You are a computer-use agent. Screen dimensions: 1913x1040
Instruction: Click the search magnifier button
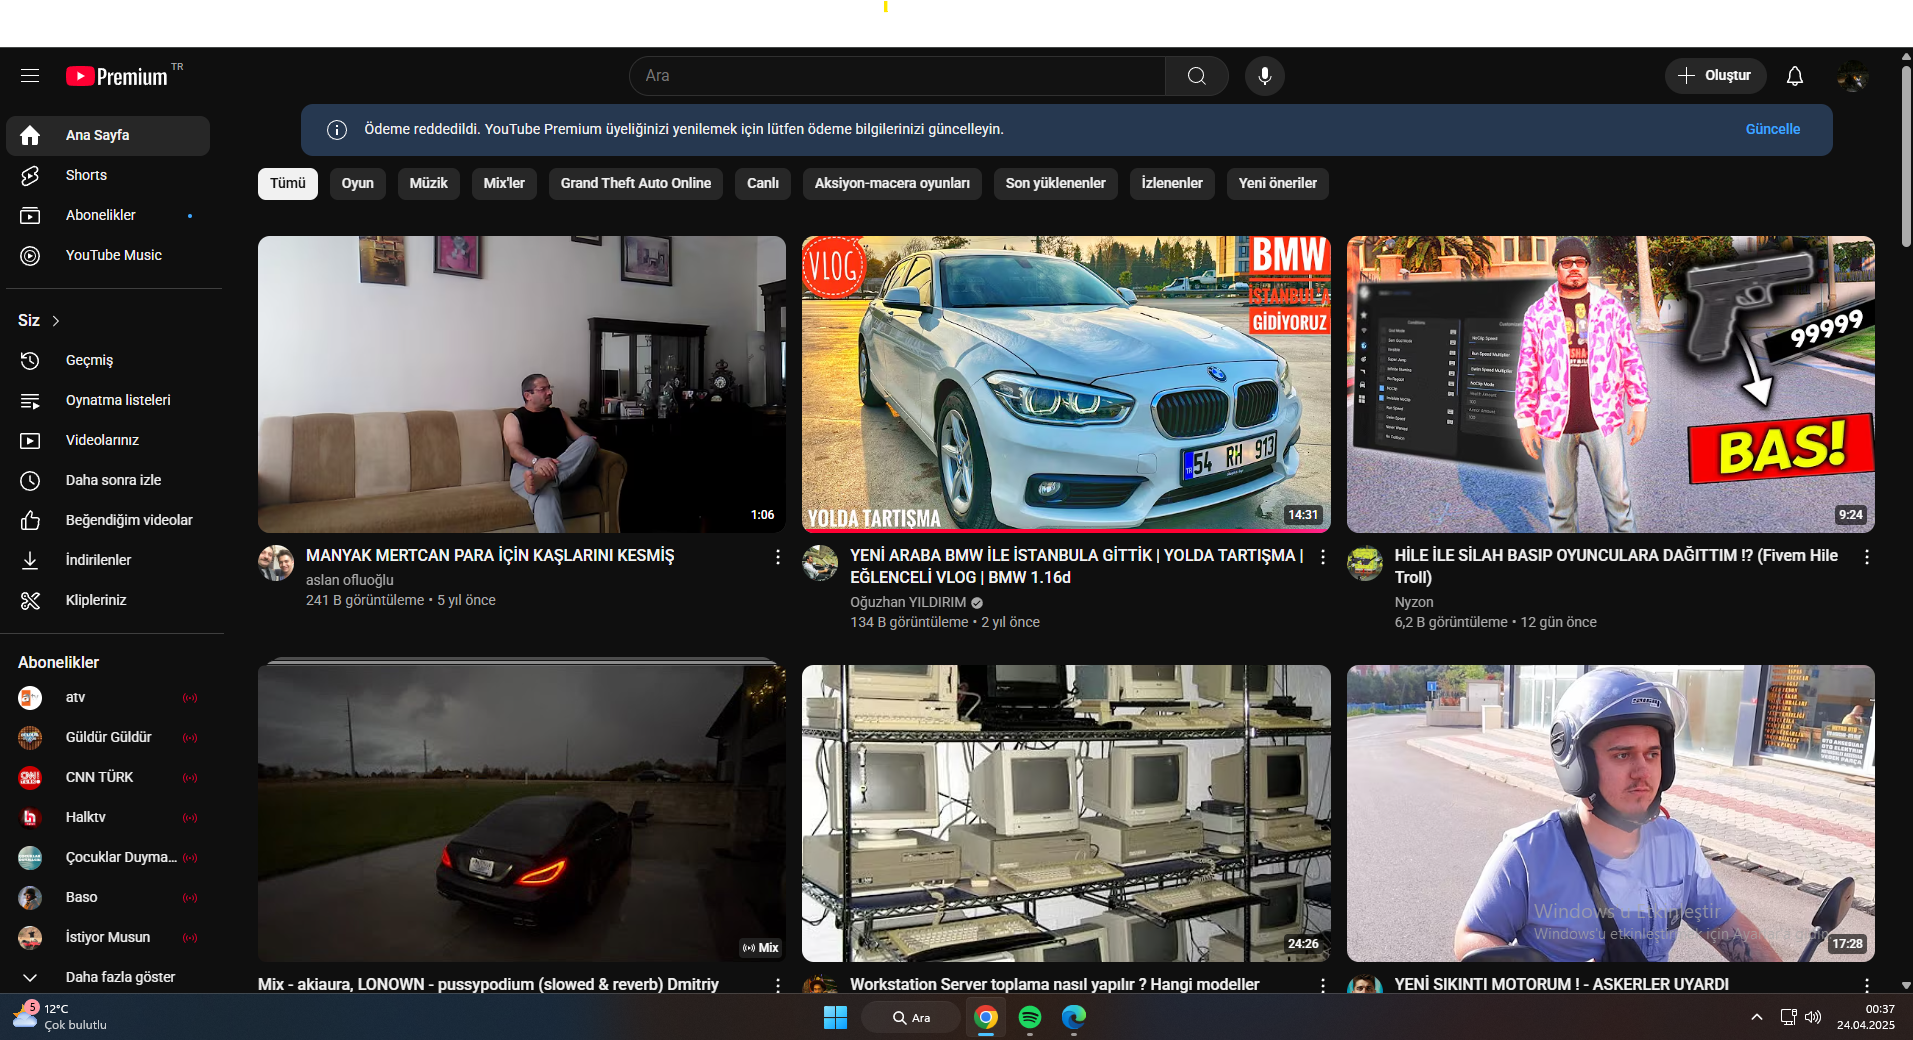click(1196, 76)
